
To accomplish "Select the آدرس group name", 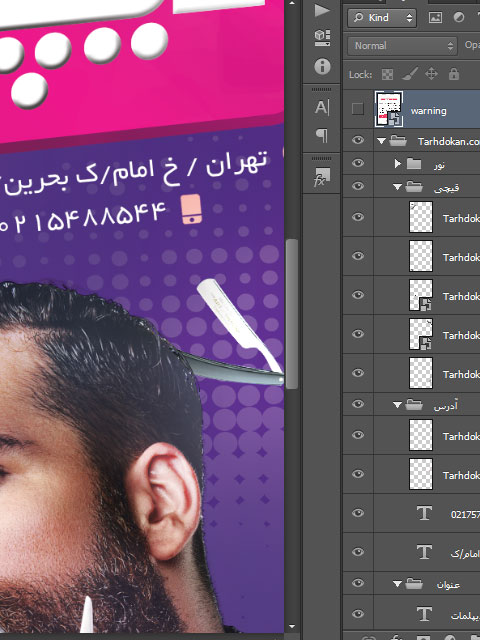I will pos(446,406).
